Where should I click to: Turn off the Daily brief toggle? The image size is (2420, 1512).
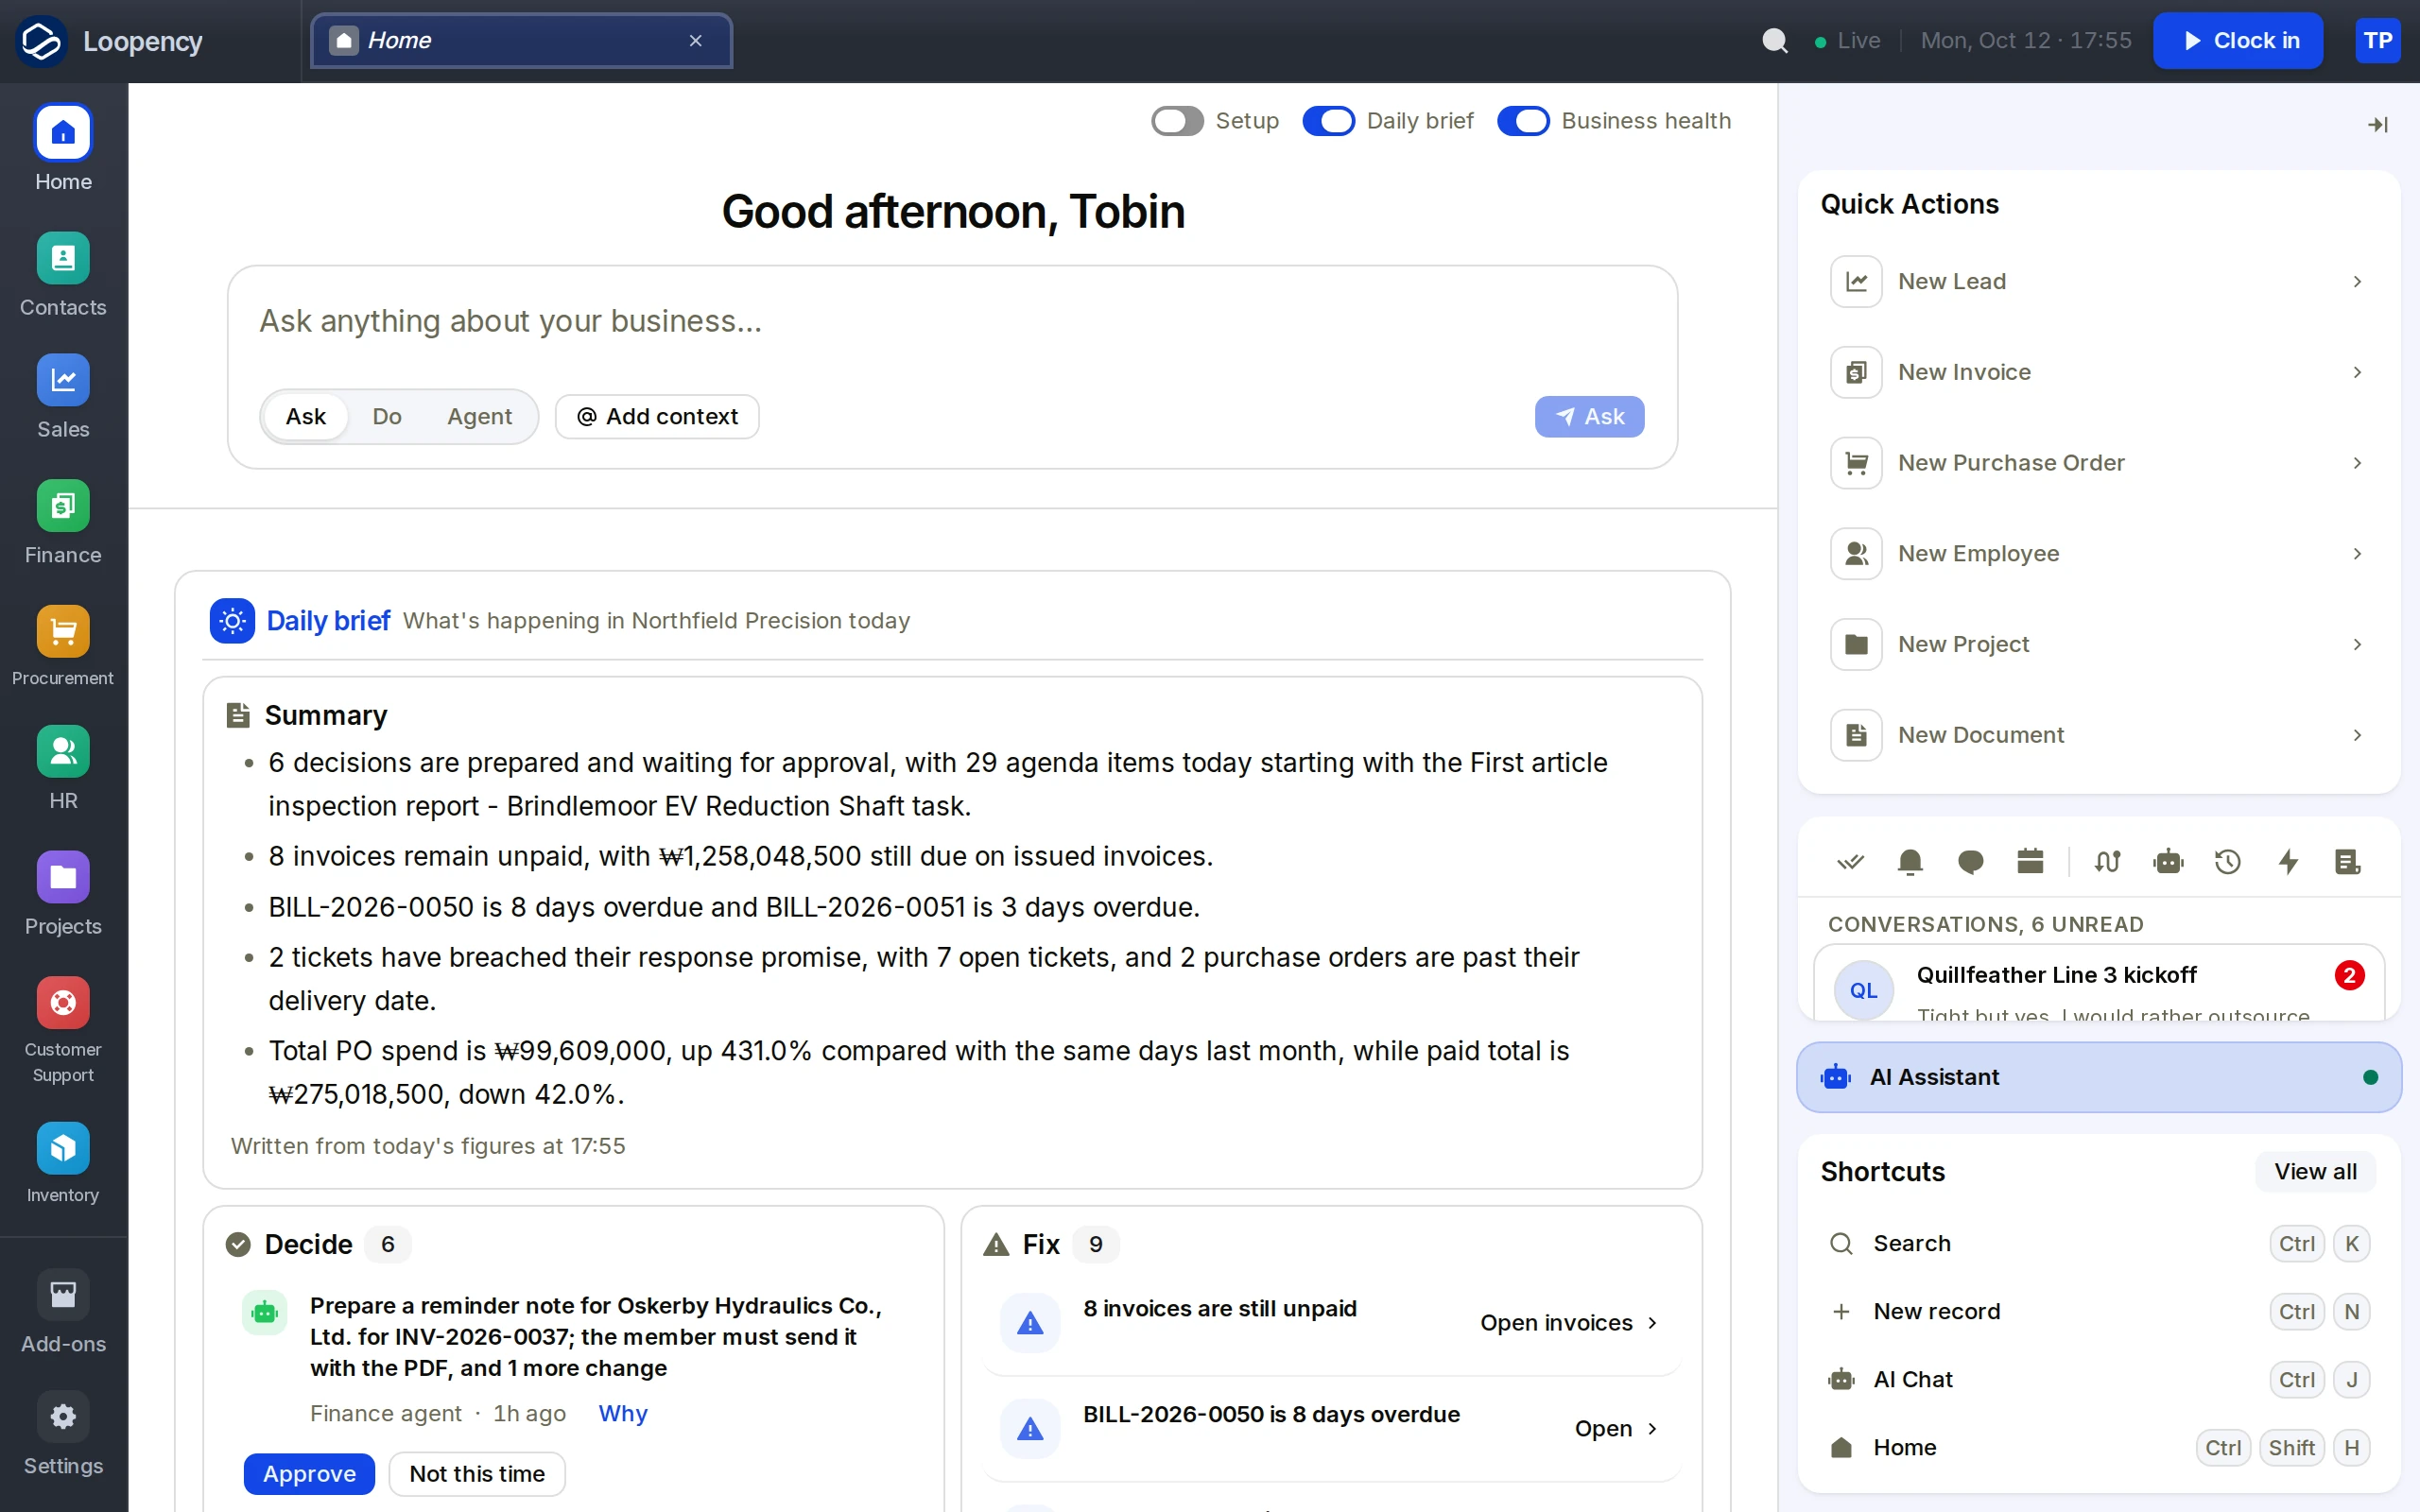tap(1328, 121)
